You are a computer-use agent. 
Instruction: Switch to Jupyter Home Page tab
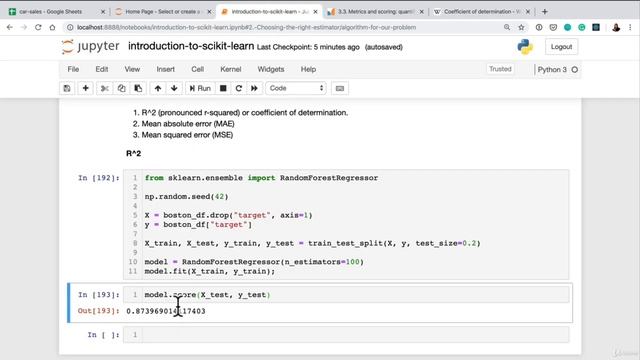click(162, 12)
